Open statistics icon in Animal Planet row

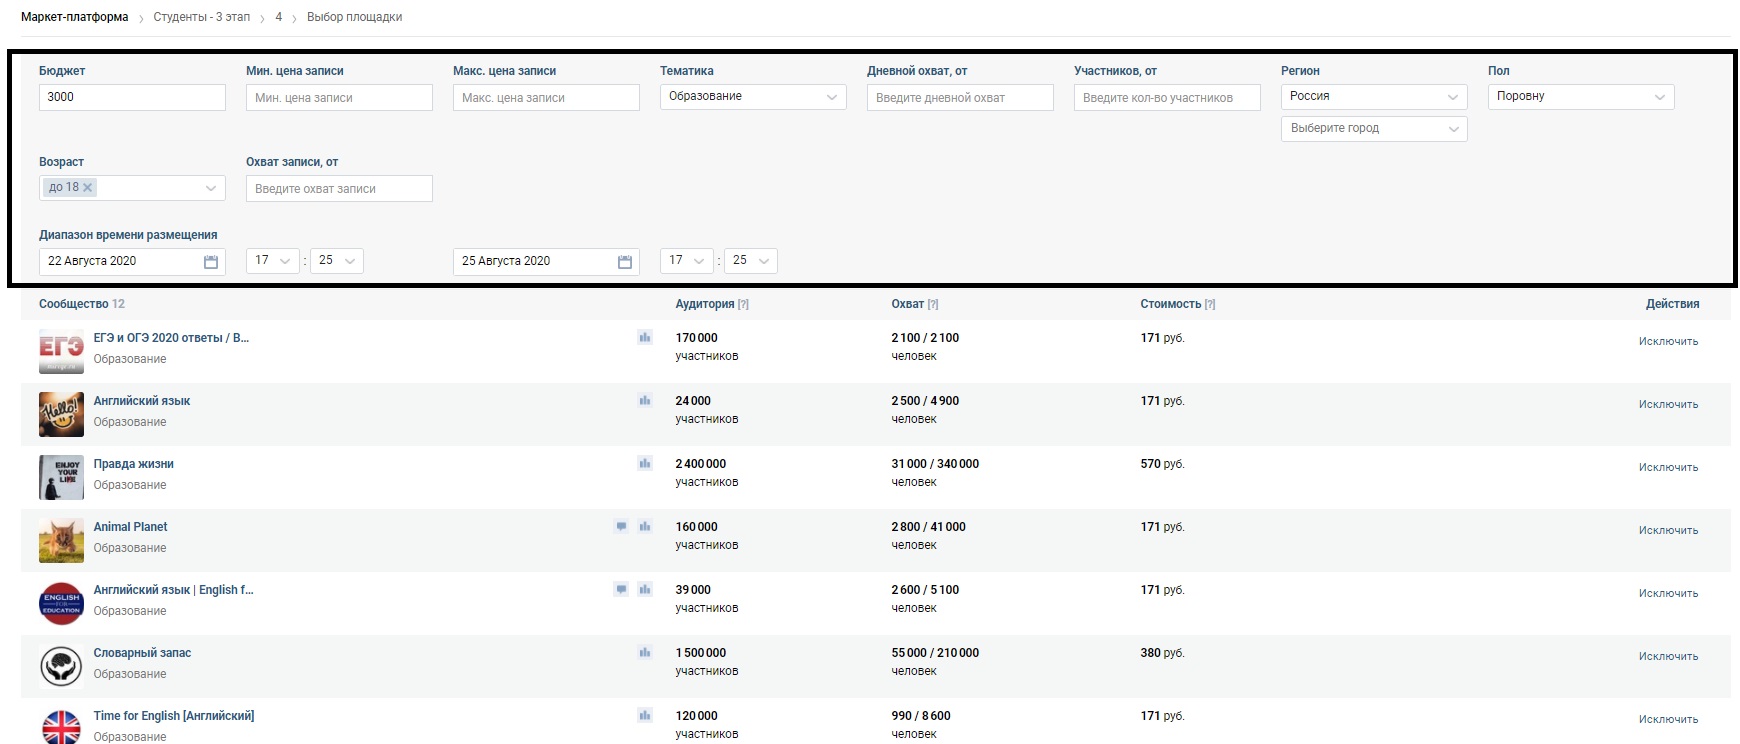tap(645, 526)
